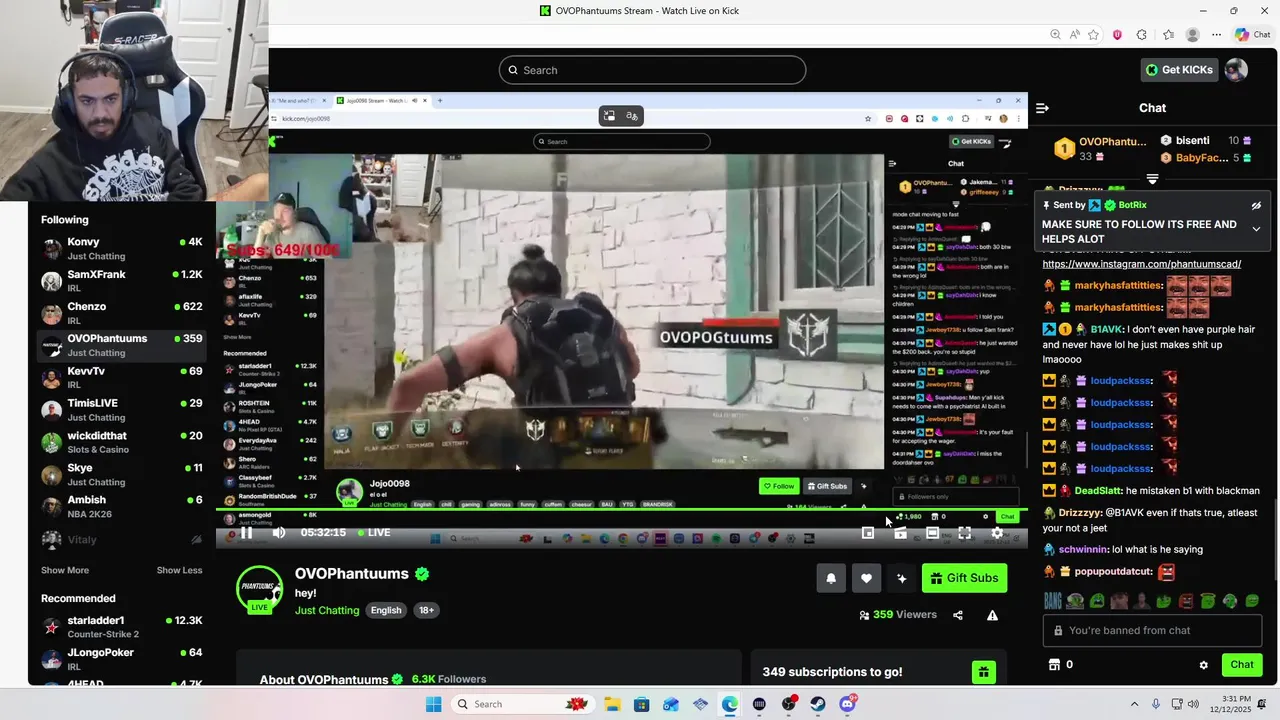This screenshot has height=720, width=1280.
Task: Open uBlock shield extension icon
Action: click(x=1117, y=35)
